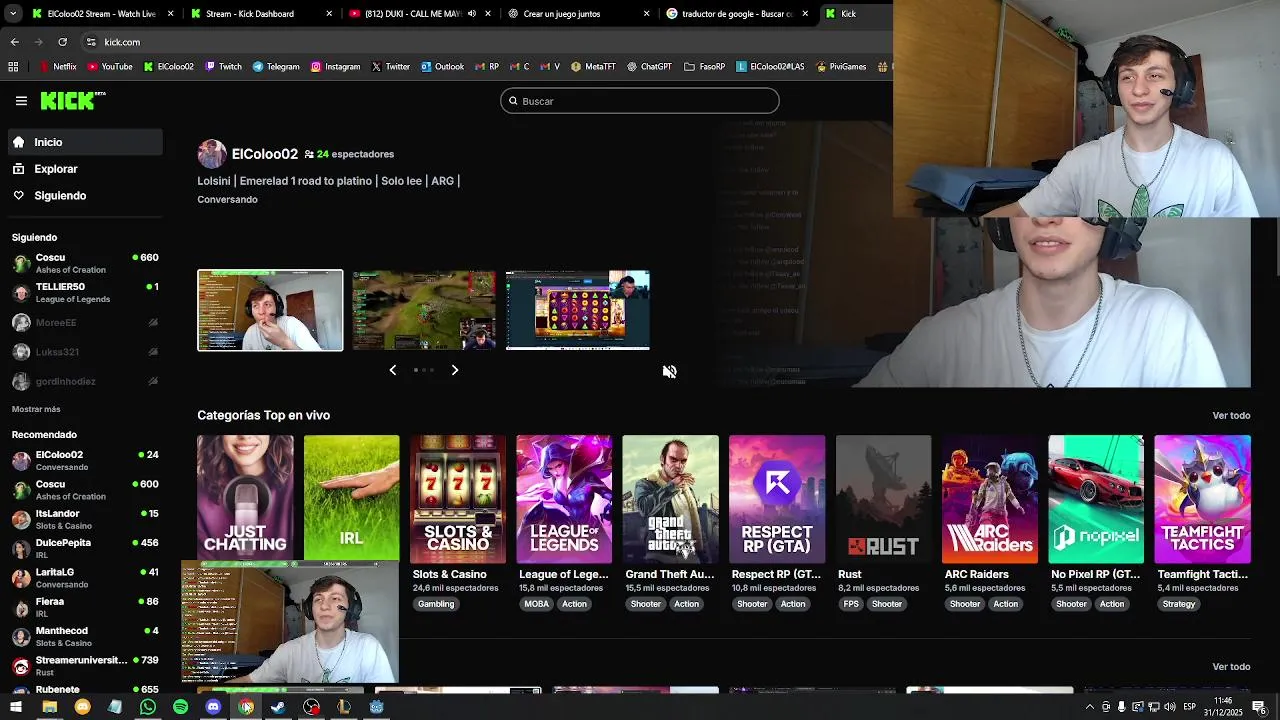The width and height of the screenshot is (1280, 720).
Task: Select the first featured stream thumbnail
Action: 270,310
